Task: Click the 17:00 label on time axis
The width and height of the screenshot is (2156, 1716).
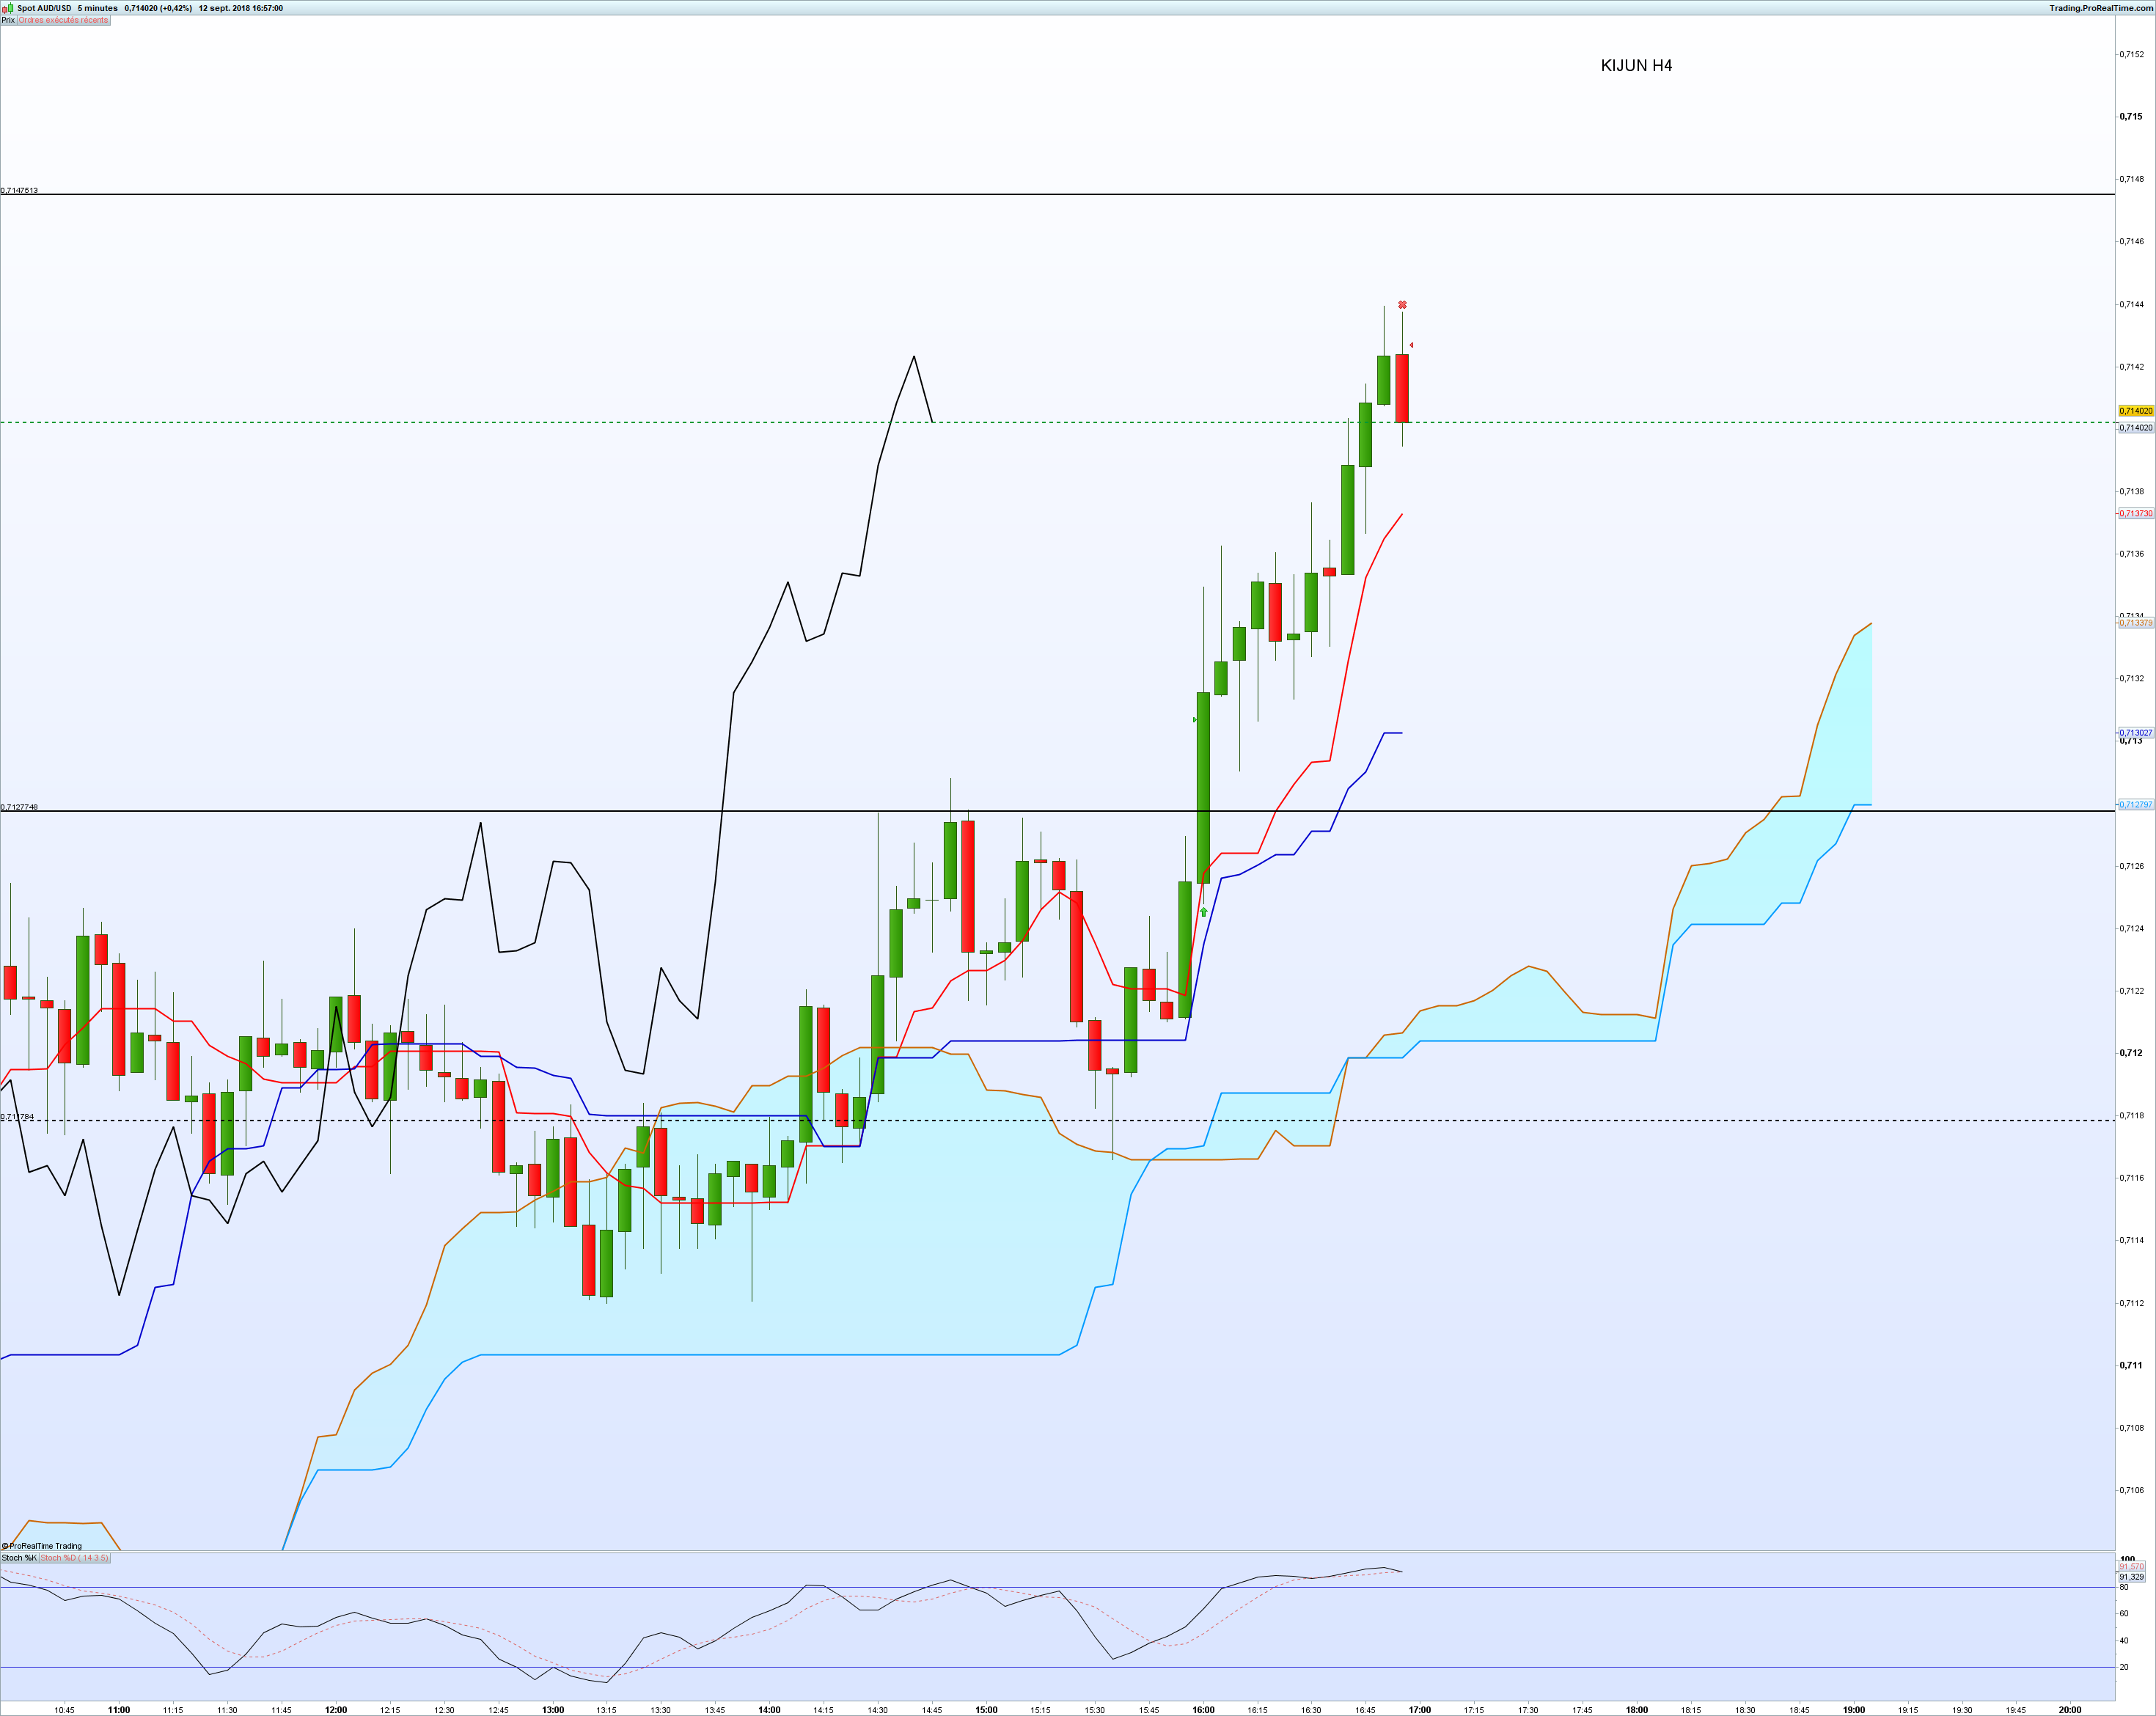Action: pyautogui.click(x=1420, y=1710)
